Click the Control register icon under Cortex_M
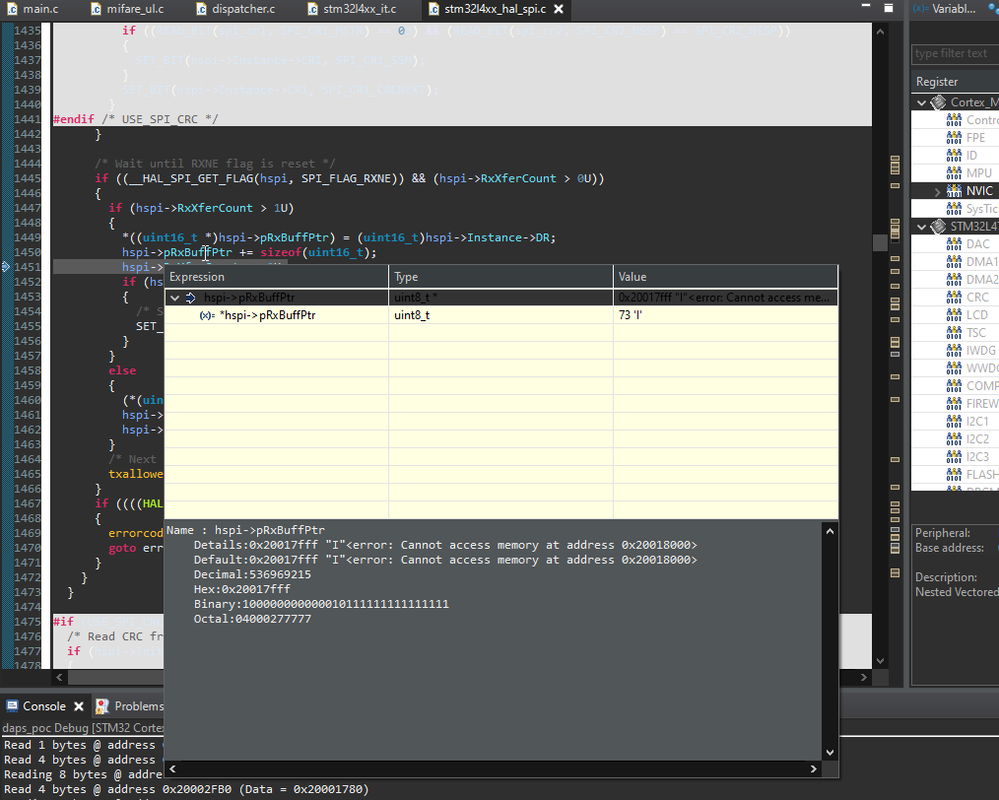Image resolution: width=999 pixels, height=800 pixels. (954, 120)
